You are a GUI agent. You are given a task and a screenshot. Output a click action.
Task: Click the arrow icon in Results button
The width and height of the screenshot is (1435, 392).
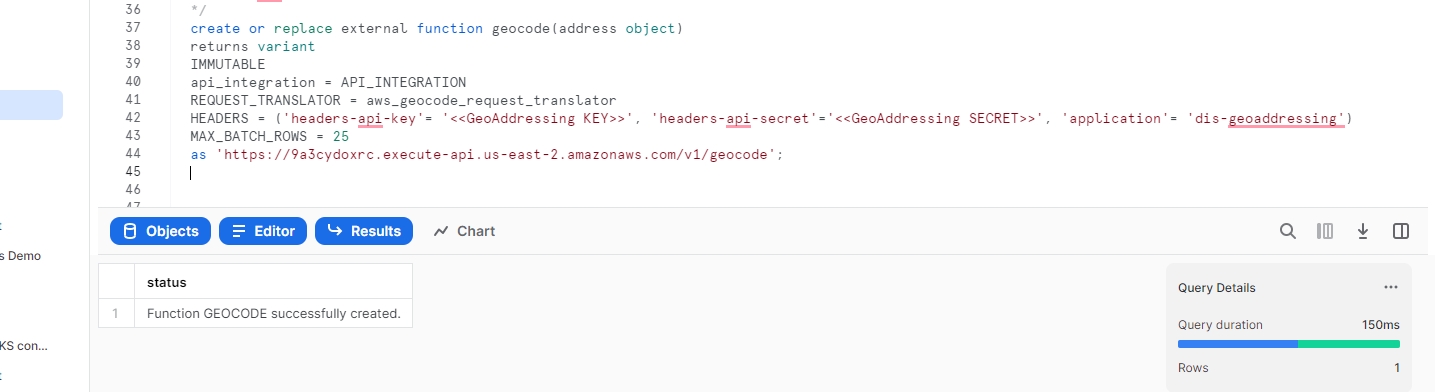(334, 231)
